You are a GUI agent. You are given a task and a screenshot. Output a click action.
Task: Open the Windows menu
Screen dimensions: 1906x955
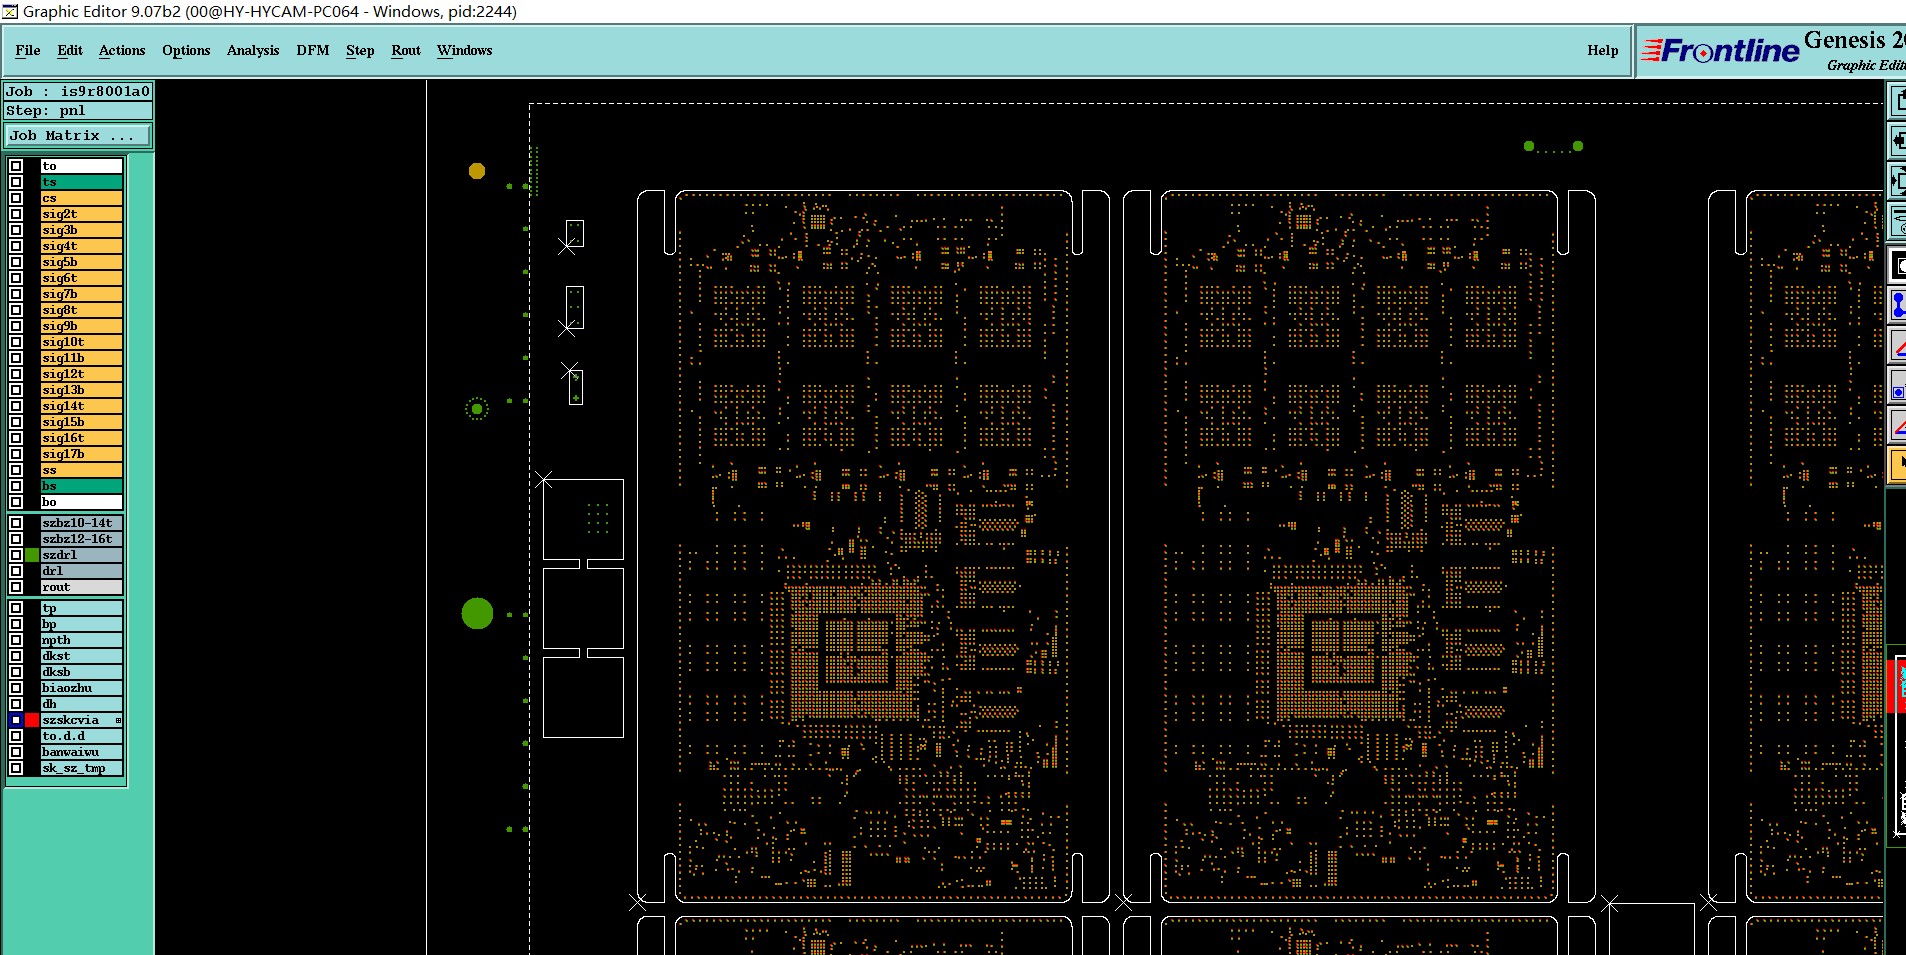point(465,50)
